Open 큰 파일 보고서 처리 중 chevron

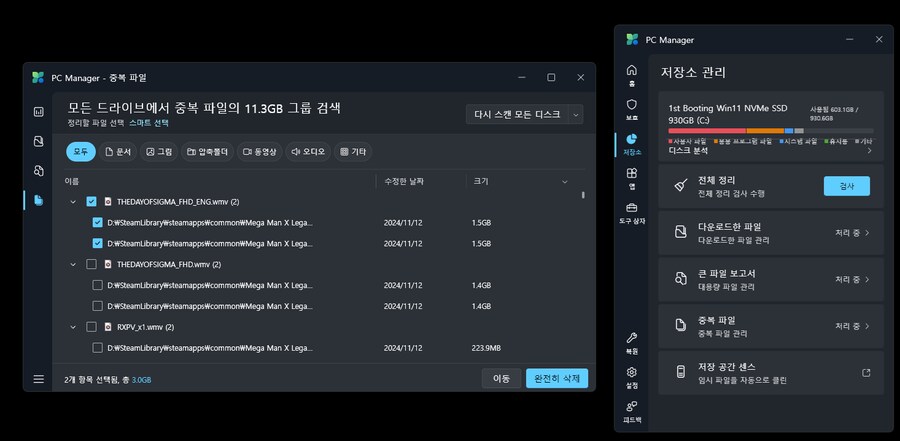(x=867, y=279)
